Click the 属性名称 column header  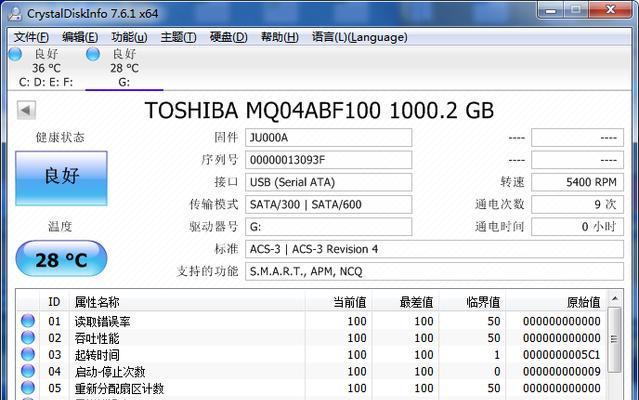pos(187,302)
